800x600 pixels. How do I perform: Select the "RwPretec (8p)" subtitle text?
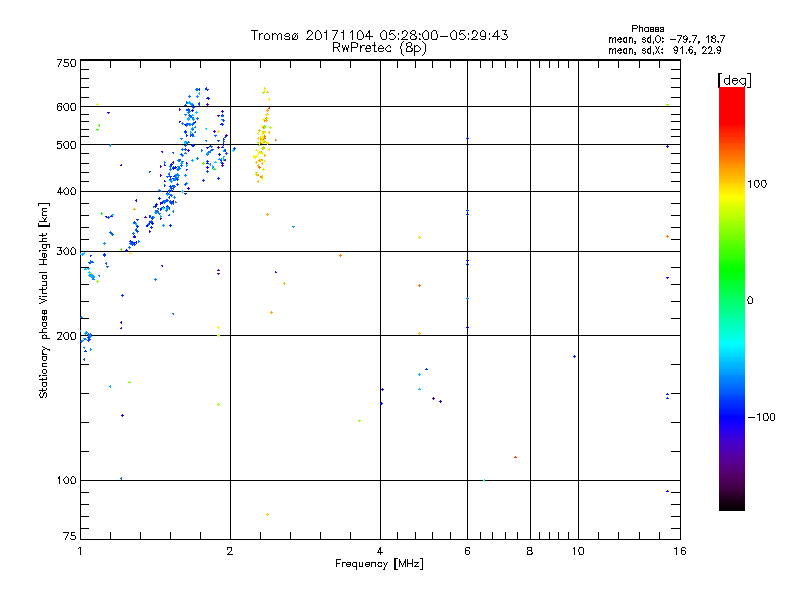pyautogui.click(x=379, y=48)
